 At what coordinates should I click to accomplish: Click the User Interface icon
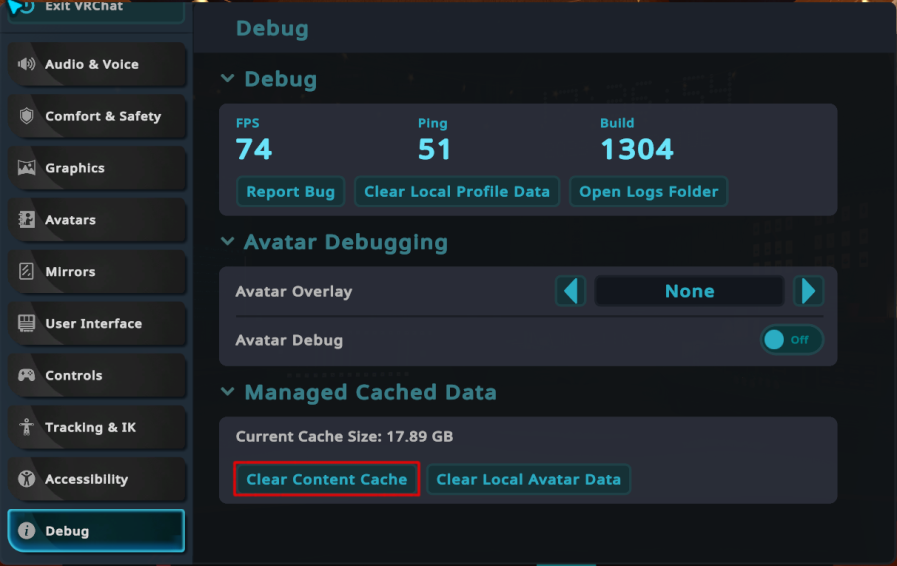tap(27, 324)
